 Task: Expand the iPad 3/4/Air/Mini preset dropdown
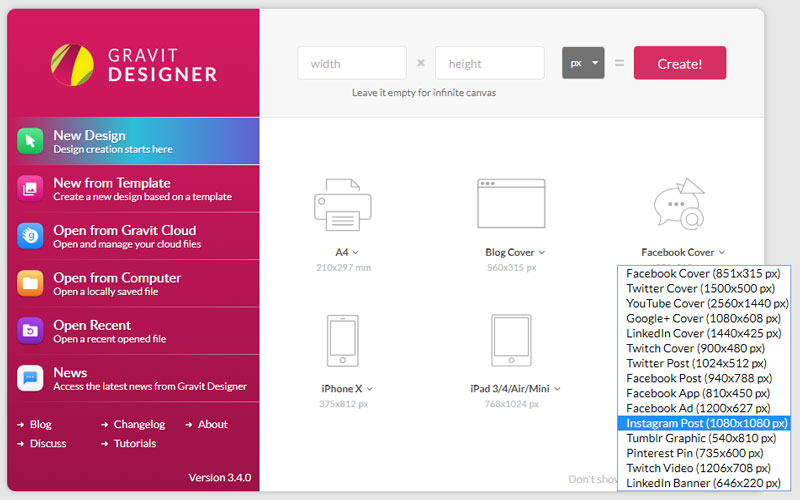(557, 389)
